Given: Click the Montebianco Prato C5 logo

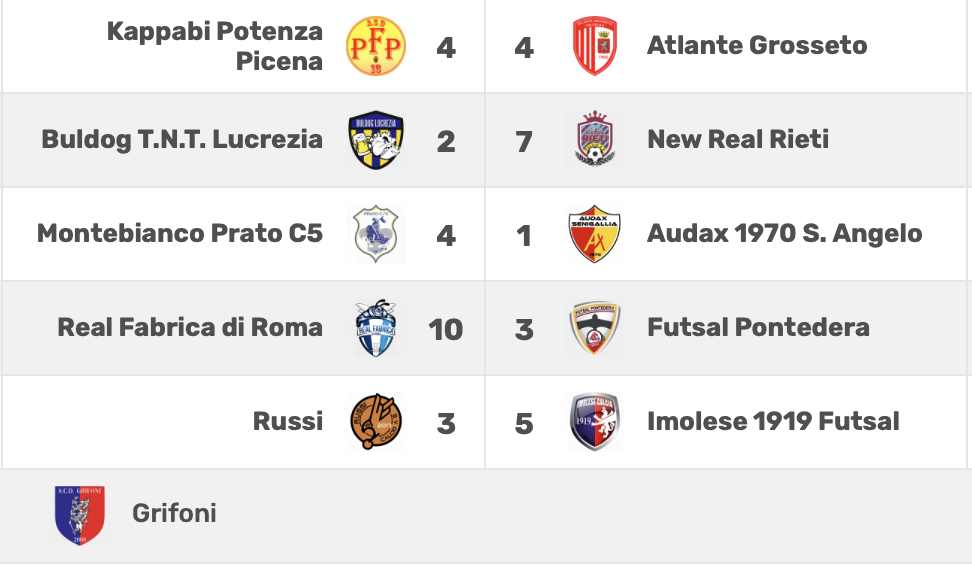Looking at the screenshot, I should 376,234.
